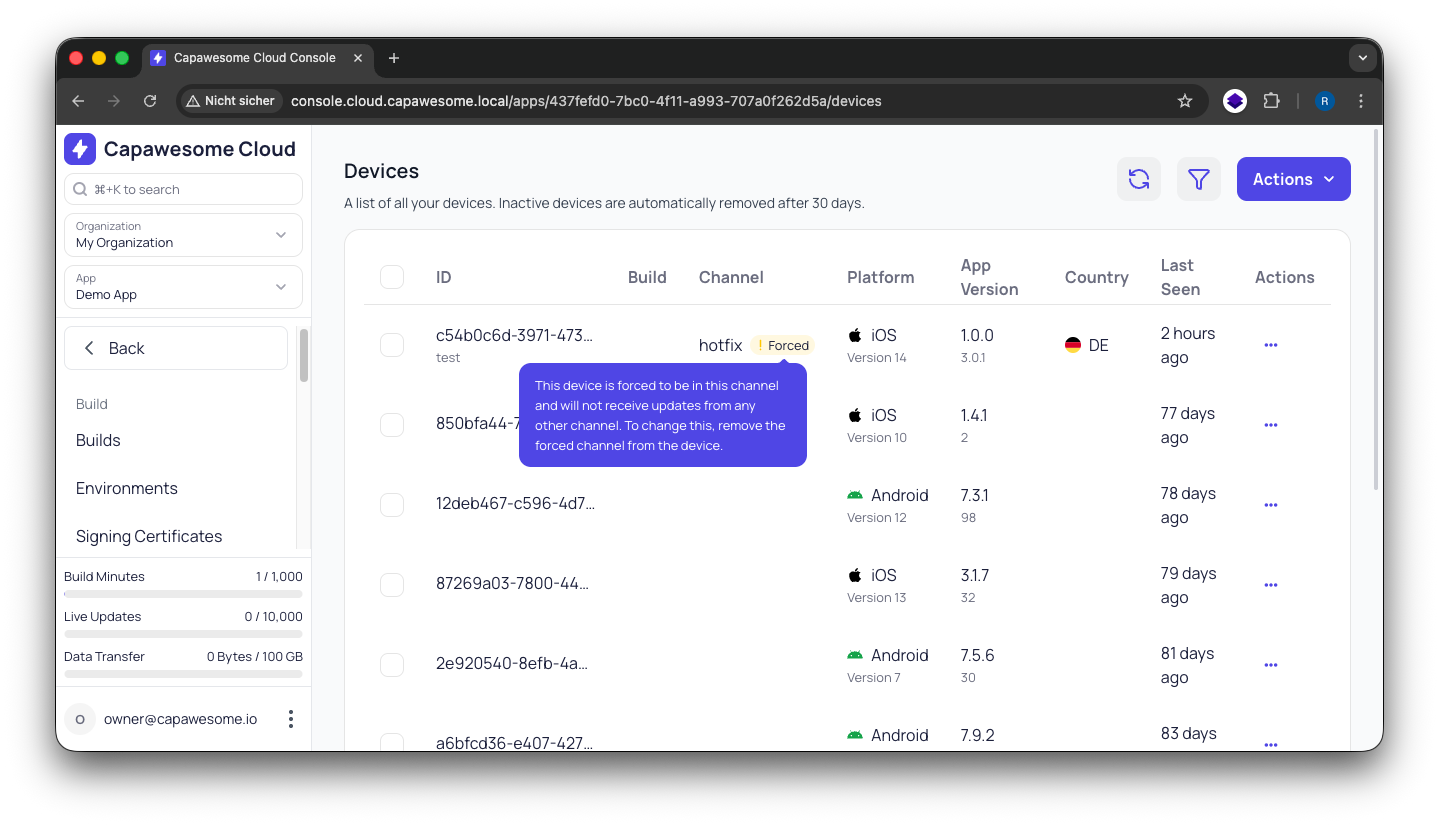Click the Android icon on the 12deb467 device row
1439x825 pixels.
tap(855, 494)
